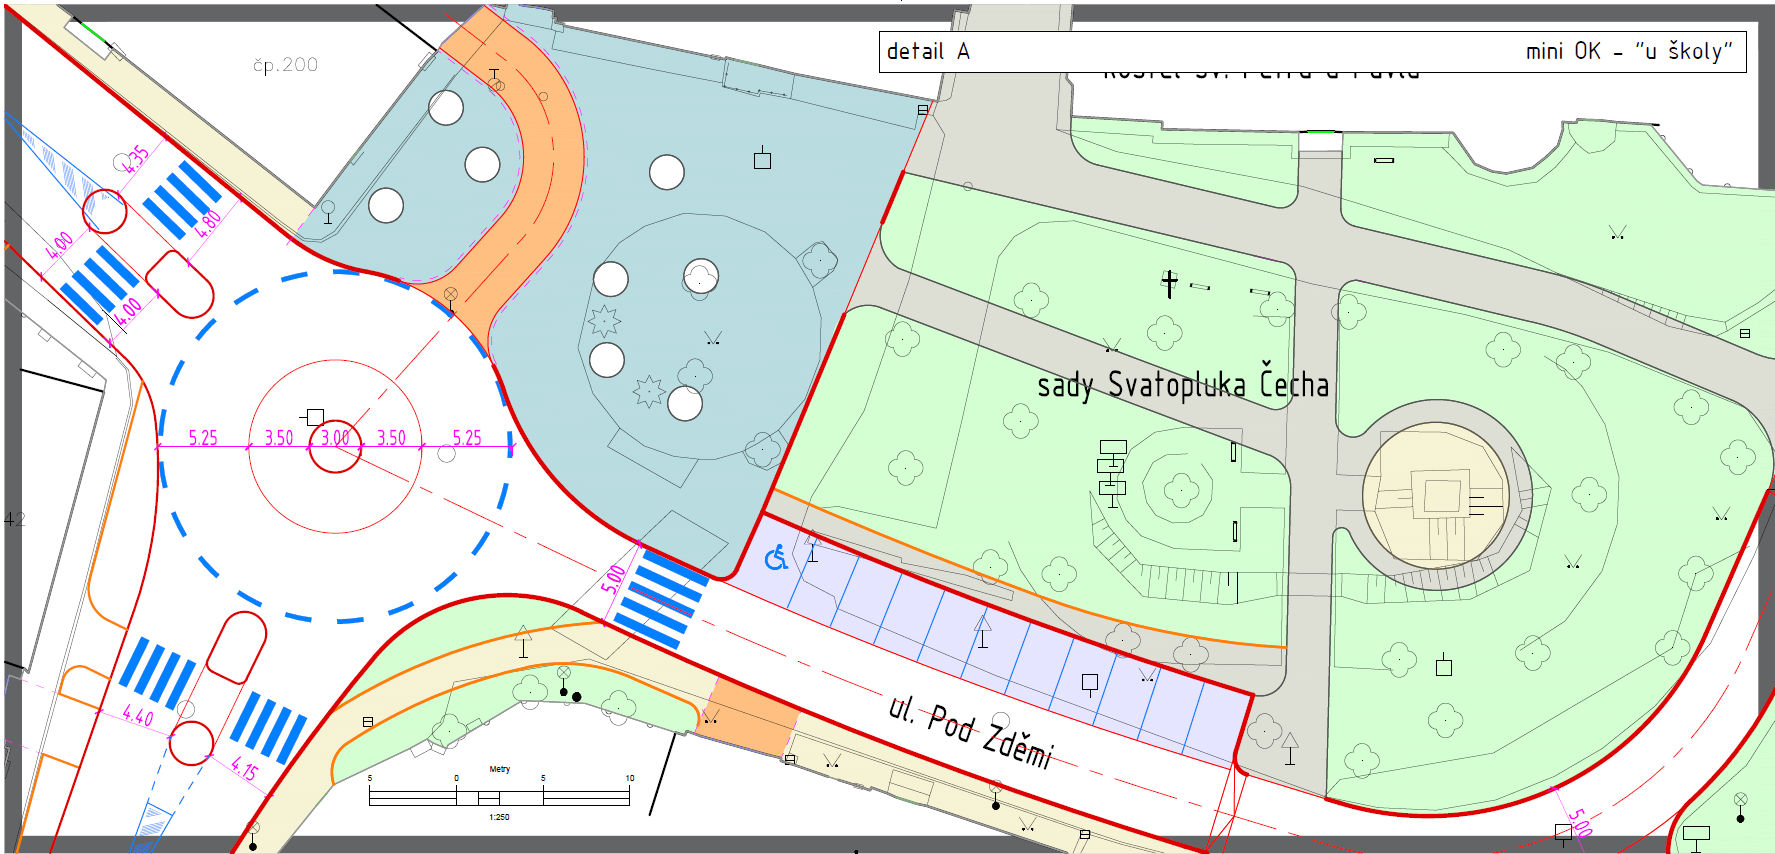This screenshot has width=1775, height=854.
Task: Click the 4.15 dimension text
Action: pos(244,770)
